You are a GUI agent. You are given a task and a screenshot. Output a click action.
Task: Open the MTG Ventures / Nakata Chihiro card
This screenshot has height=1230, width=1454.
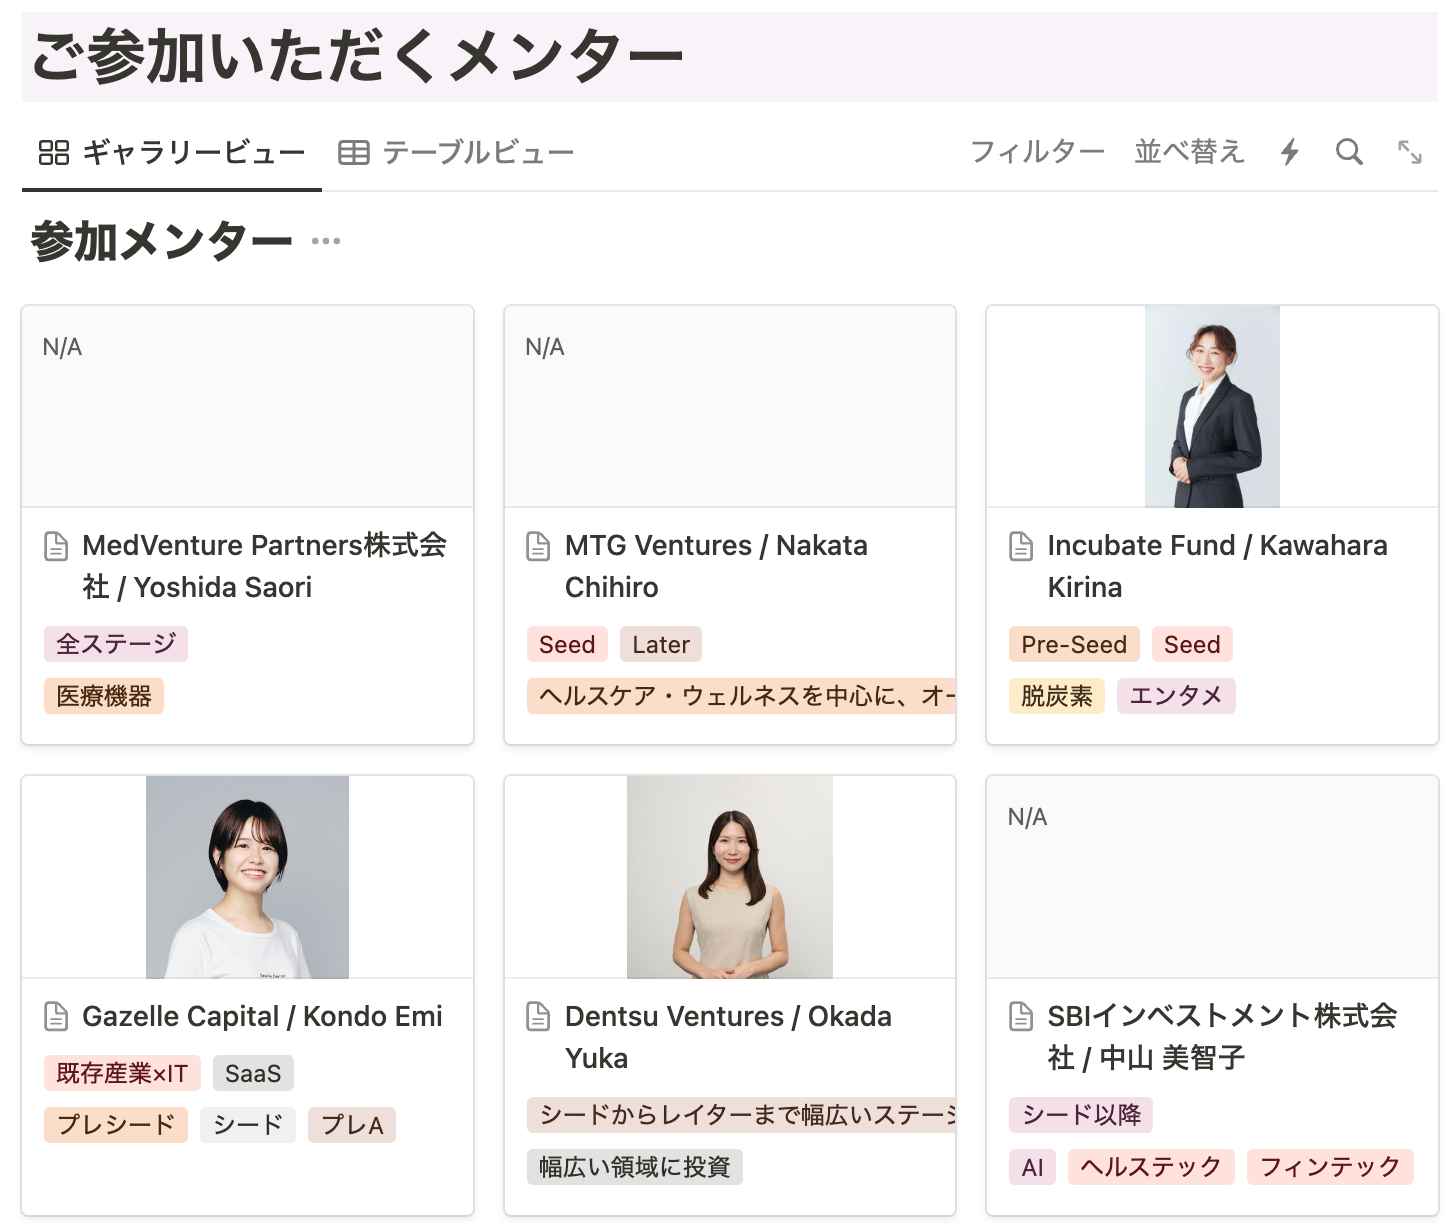tap(730, 525)
